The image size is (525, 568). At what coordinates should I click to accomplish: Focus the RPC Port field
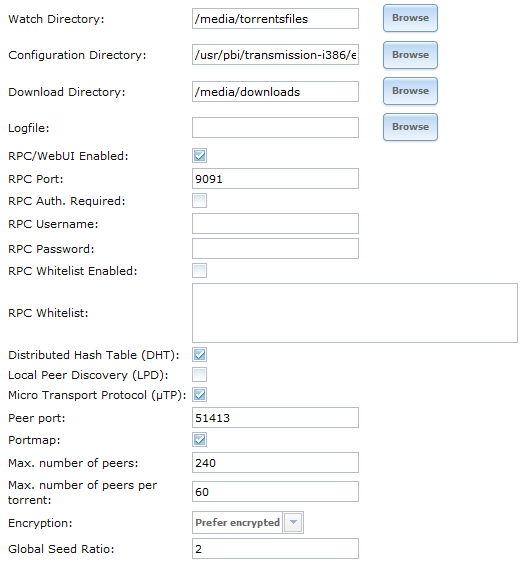click(x=275, y=179)
